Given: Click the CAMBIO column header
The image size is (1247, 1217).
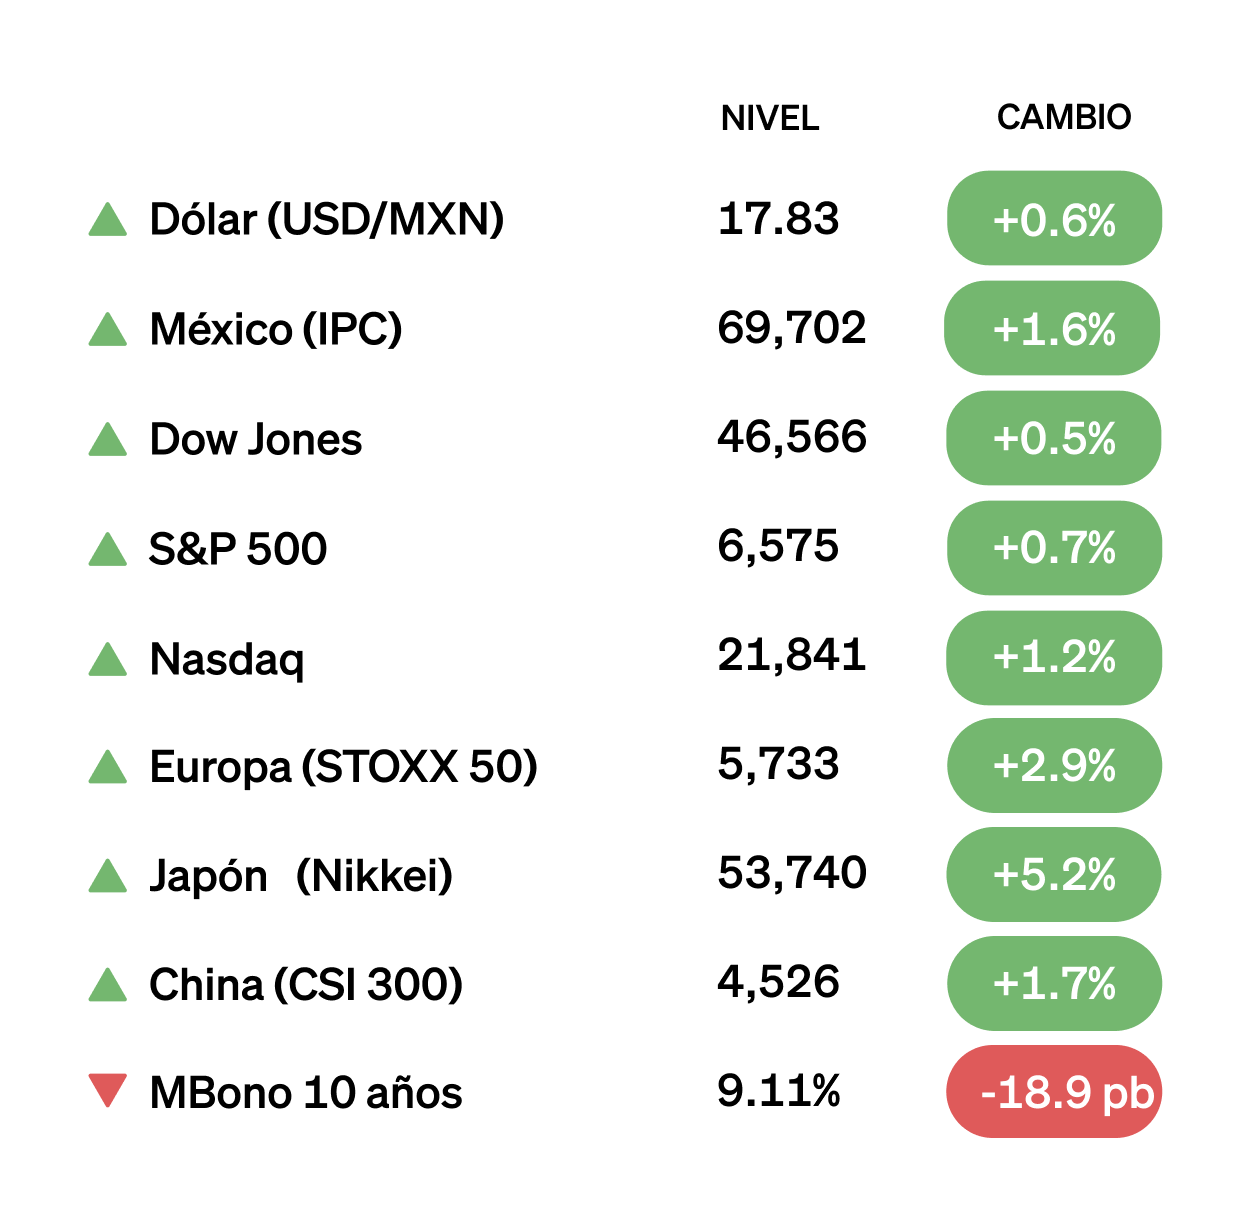Looking at the screenshot, I should pos(1064,117).
